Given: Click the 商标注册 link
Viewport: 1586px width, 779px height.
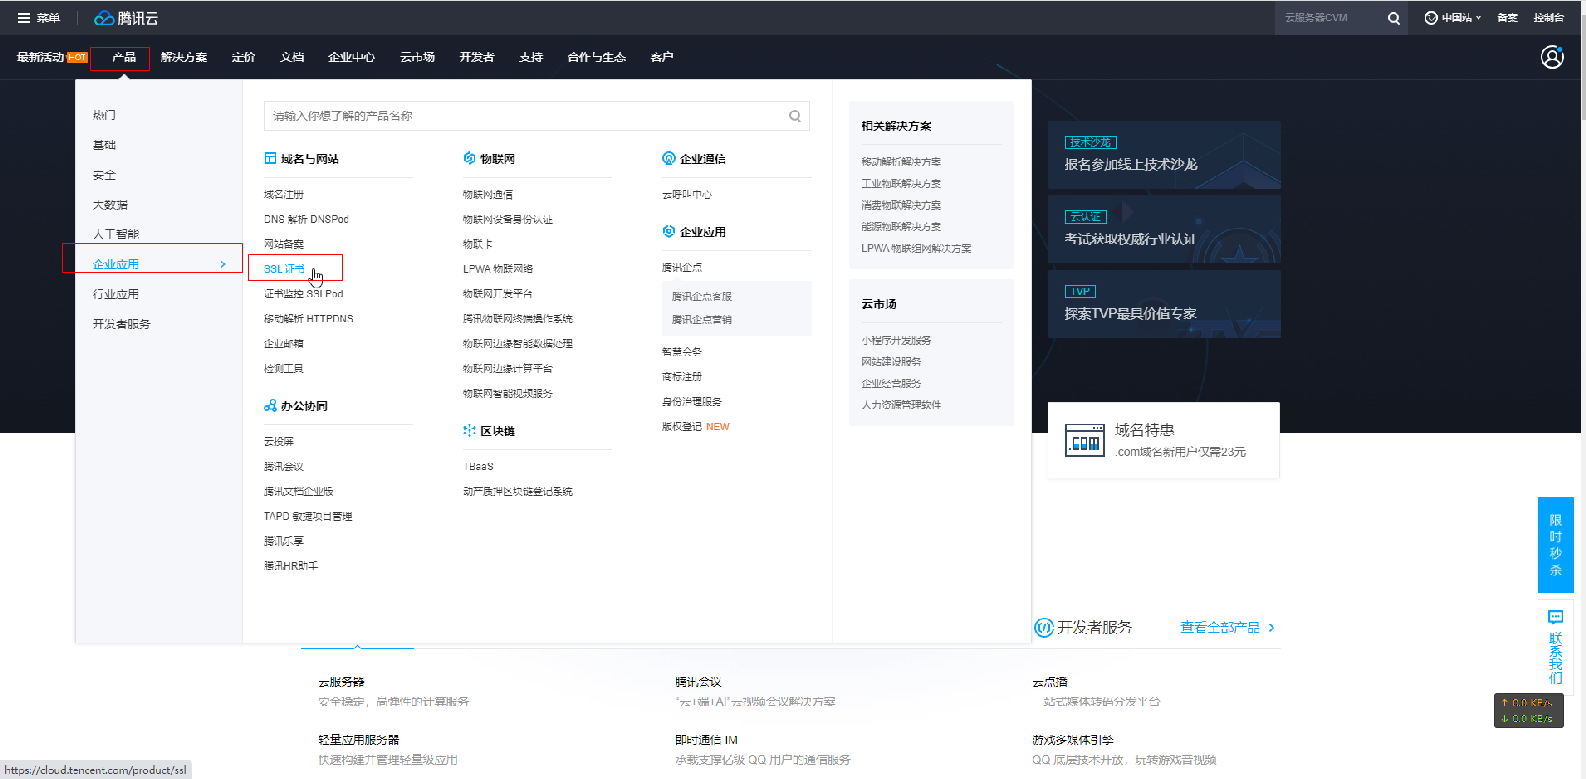Looking at the screenshot, I should (x=682, y=377).
